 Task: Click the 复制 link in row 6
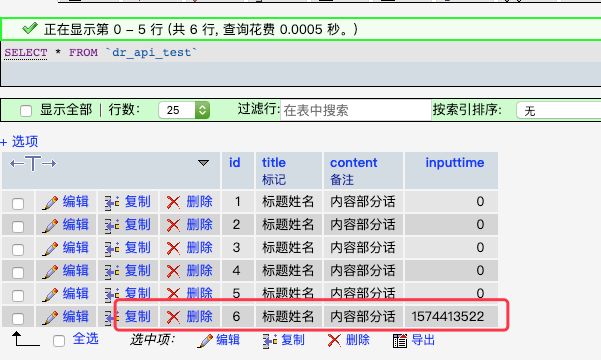(138, 317)
